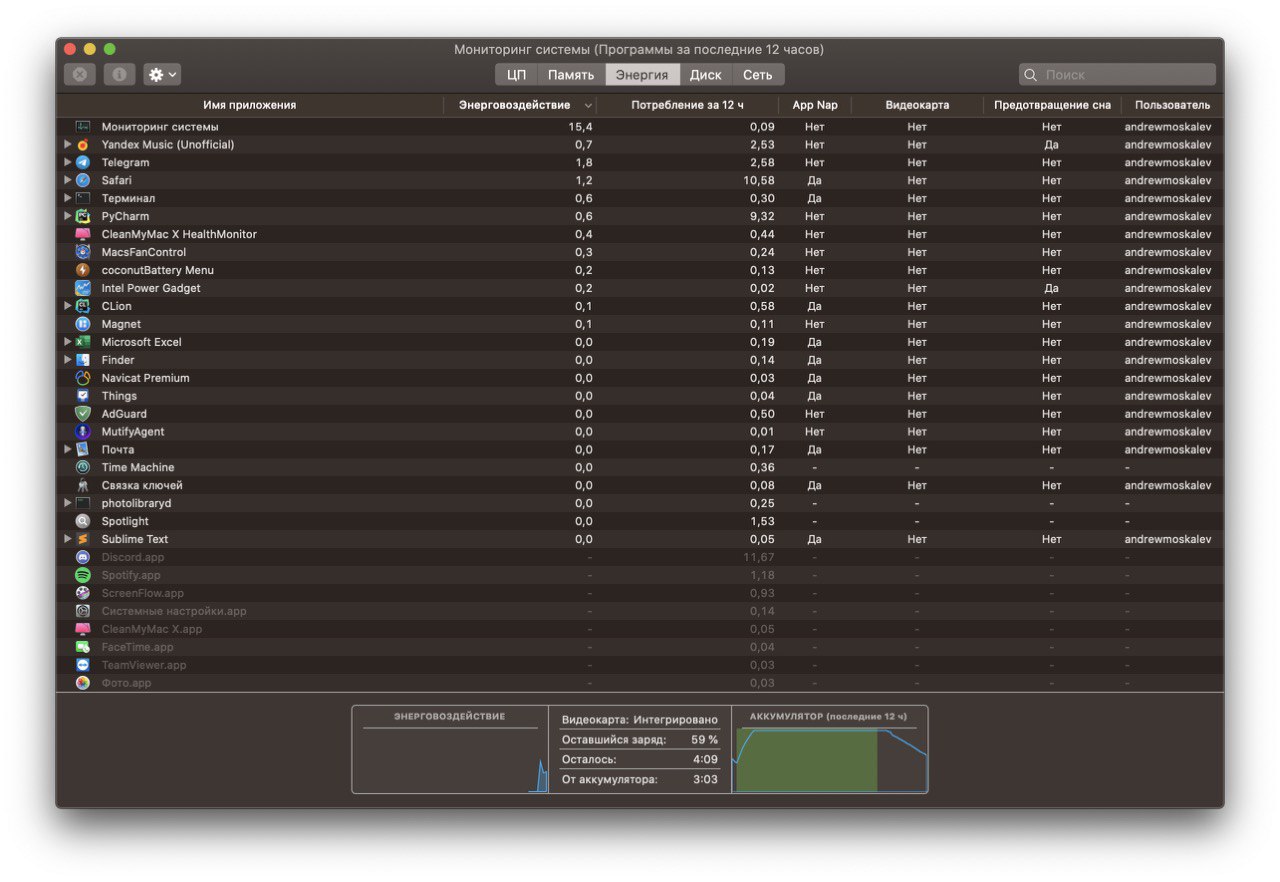Expand the photolibraryd row
This screenshot has height=882, width=1280.
tap(68, 503)
